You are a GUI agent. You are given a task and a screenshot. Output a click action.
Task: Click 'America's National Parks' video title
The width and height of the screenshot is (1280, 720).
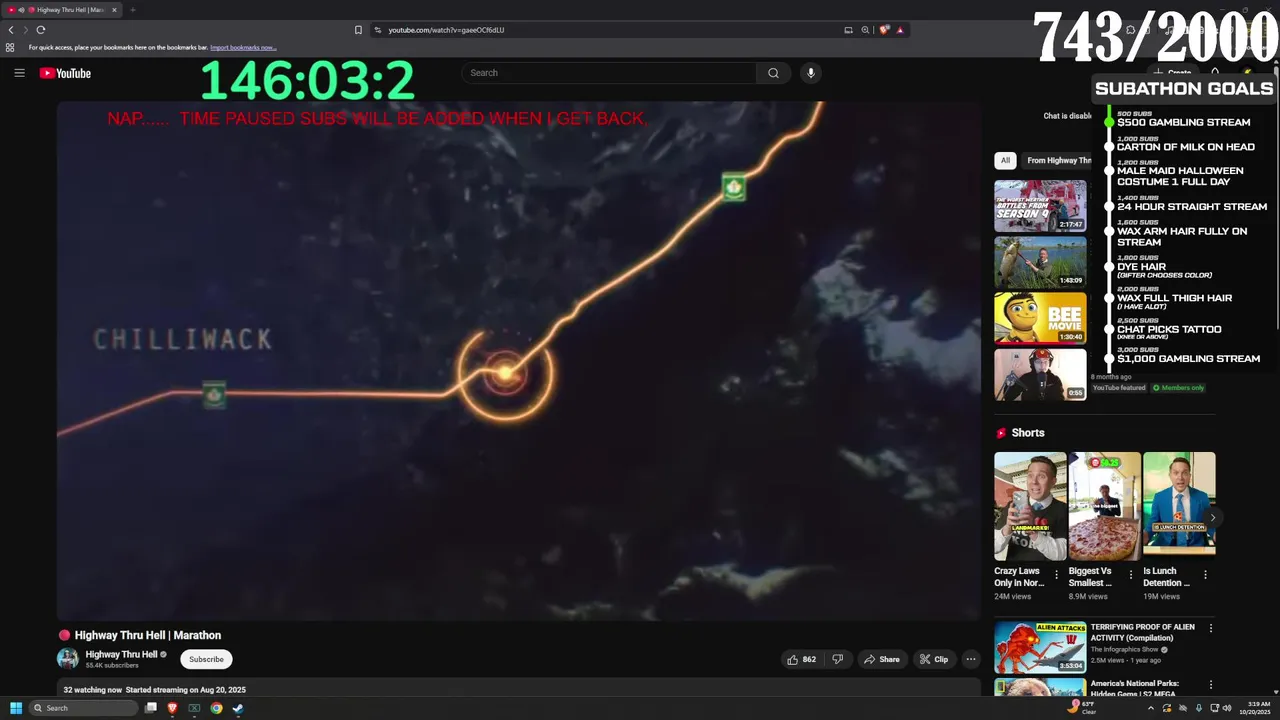coord(1137,688)
